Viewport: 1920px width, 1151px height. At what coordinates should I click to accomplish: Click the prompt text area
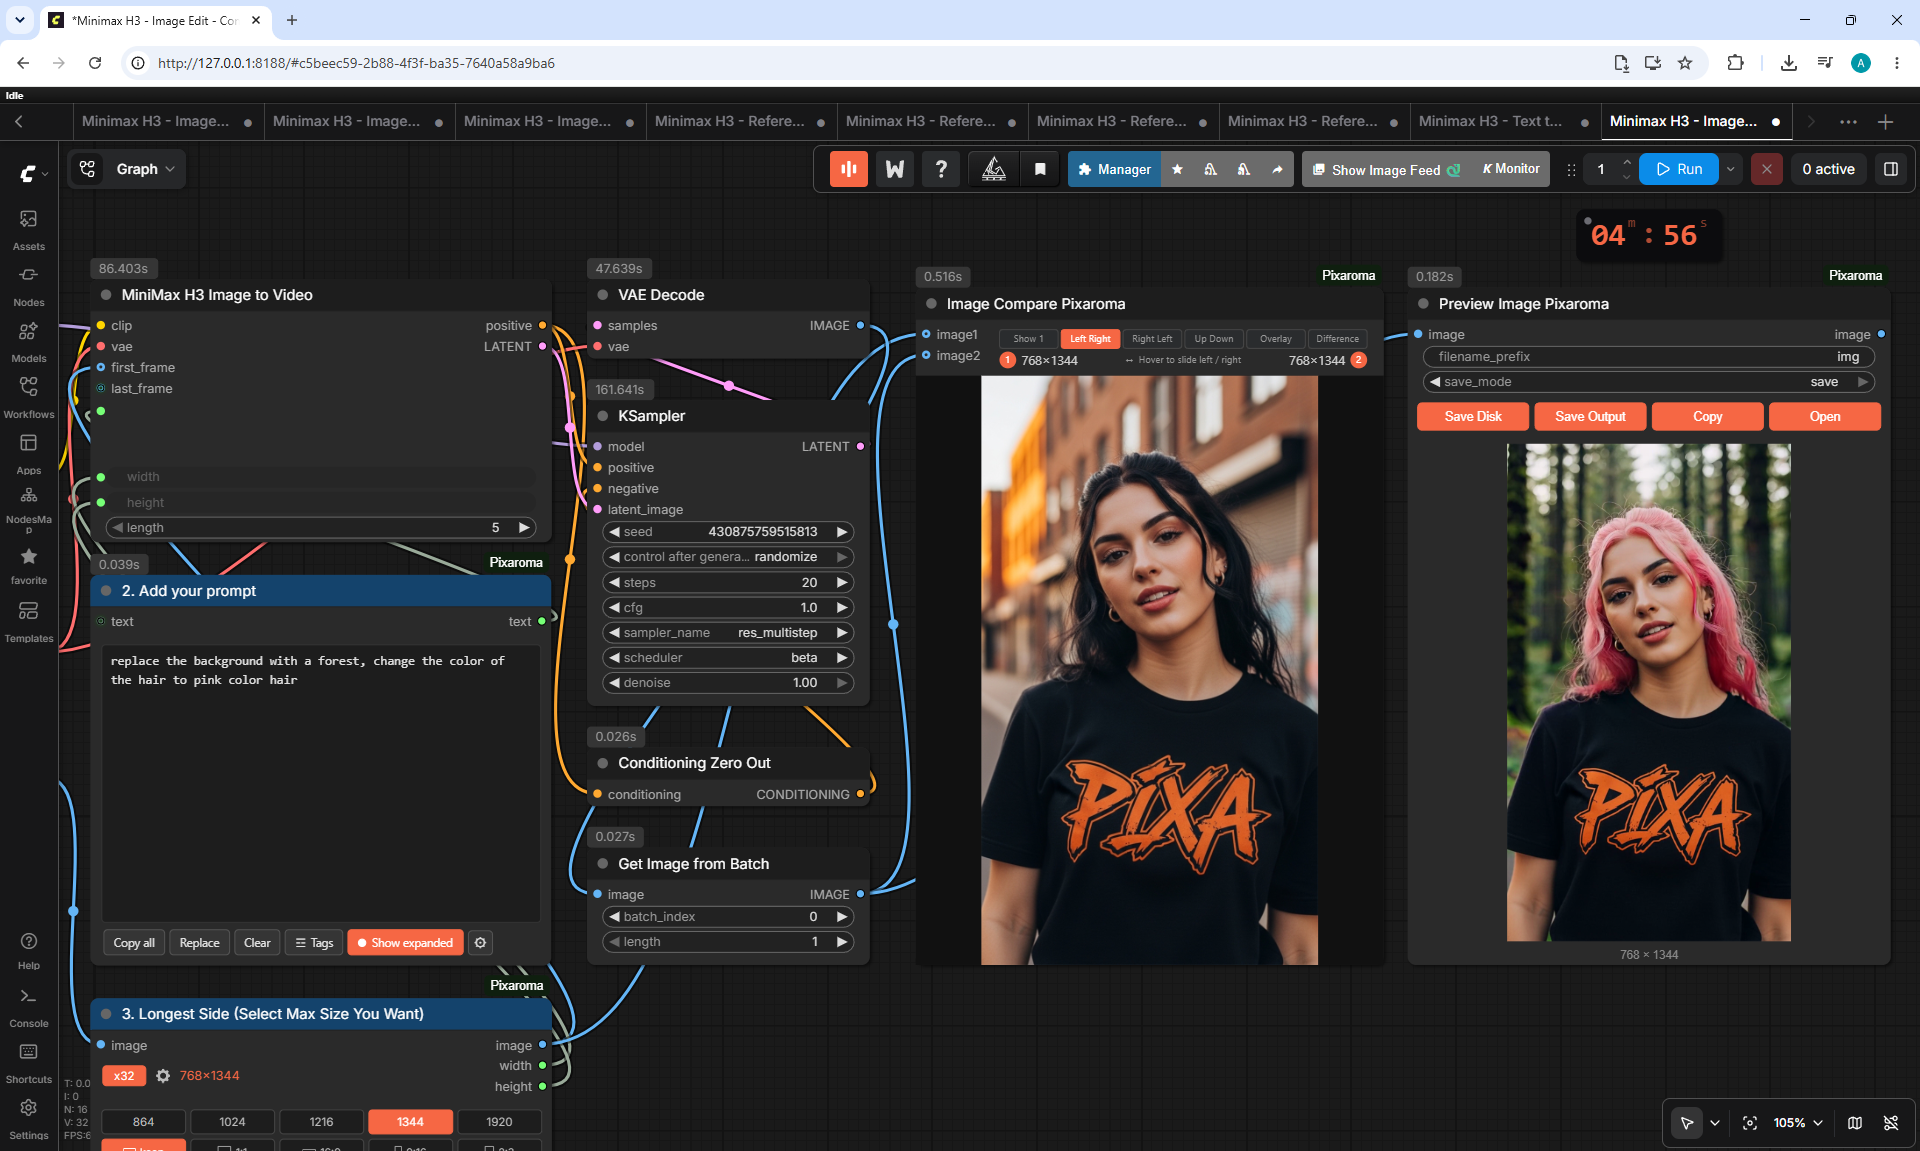(x=321, y=783)
